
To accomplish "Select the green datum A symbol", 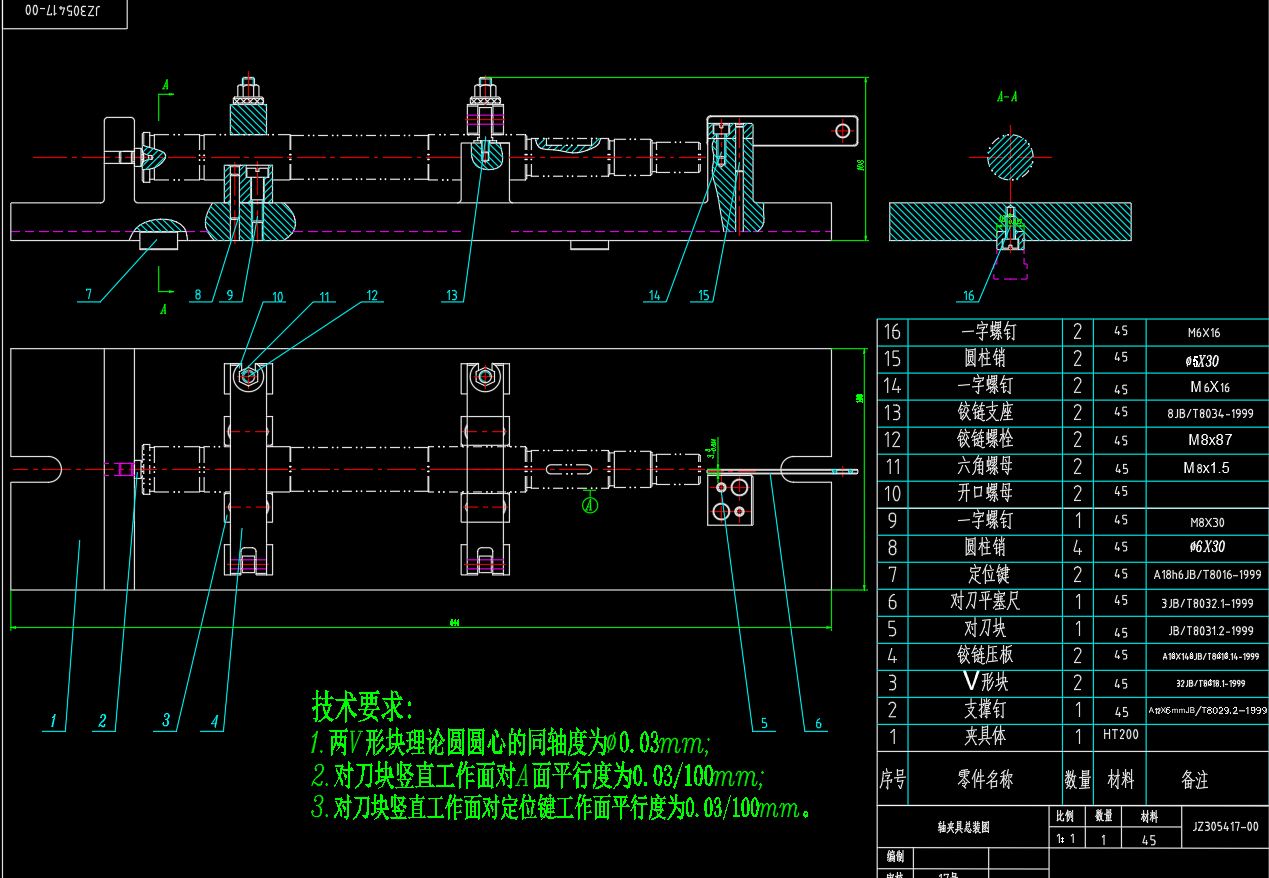I will (x=590, y=505).
